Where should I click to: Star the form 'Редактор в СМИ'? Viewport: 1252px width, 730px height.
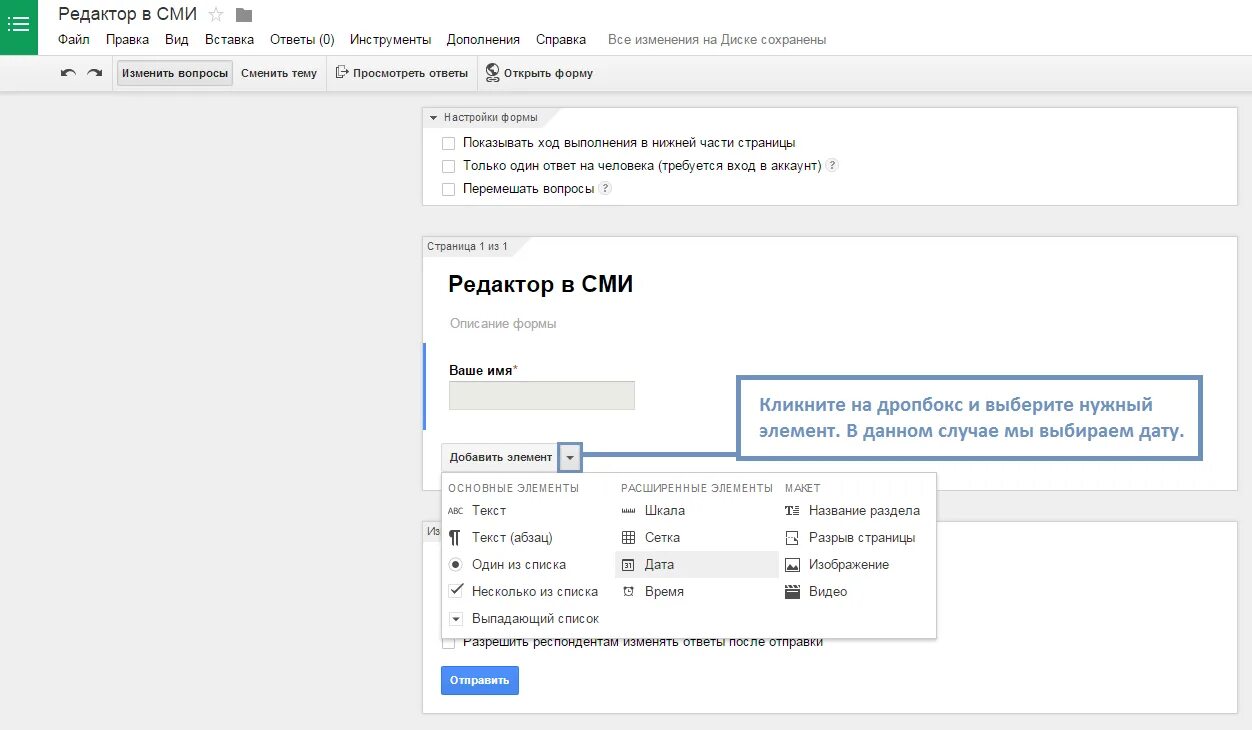tap(216, 14)
